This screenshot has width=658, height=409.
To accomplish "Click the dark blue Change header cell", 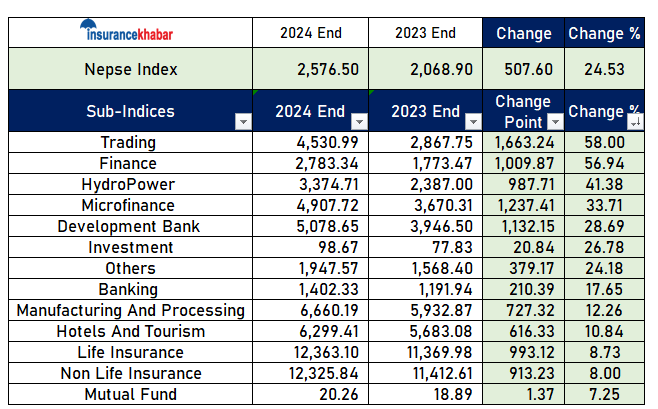I will [x=523, y=33].
